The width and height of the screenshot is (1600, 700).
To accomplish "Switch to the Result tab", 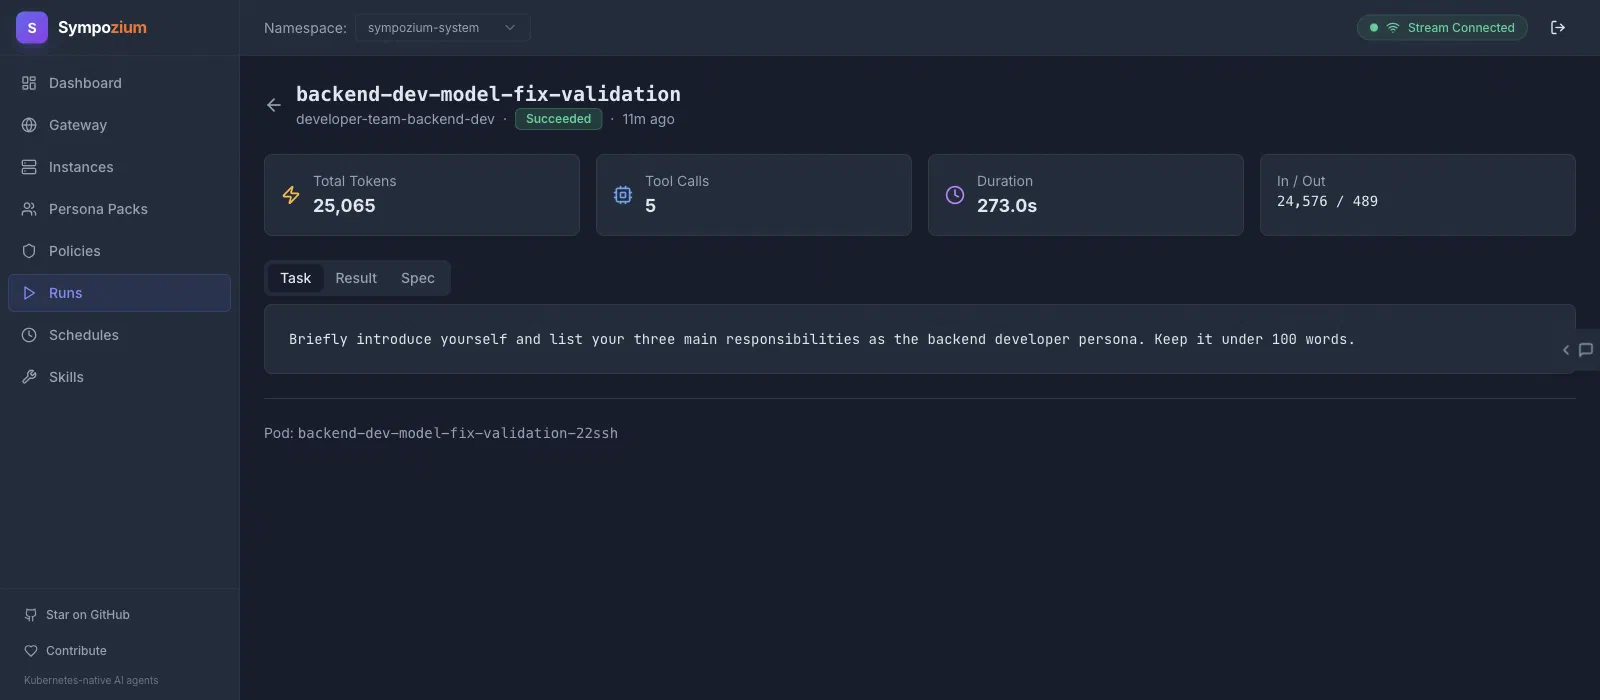I will (356, 278).
